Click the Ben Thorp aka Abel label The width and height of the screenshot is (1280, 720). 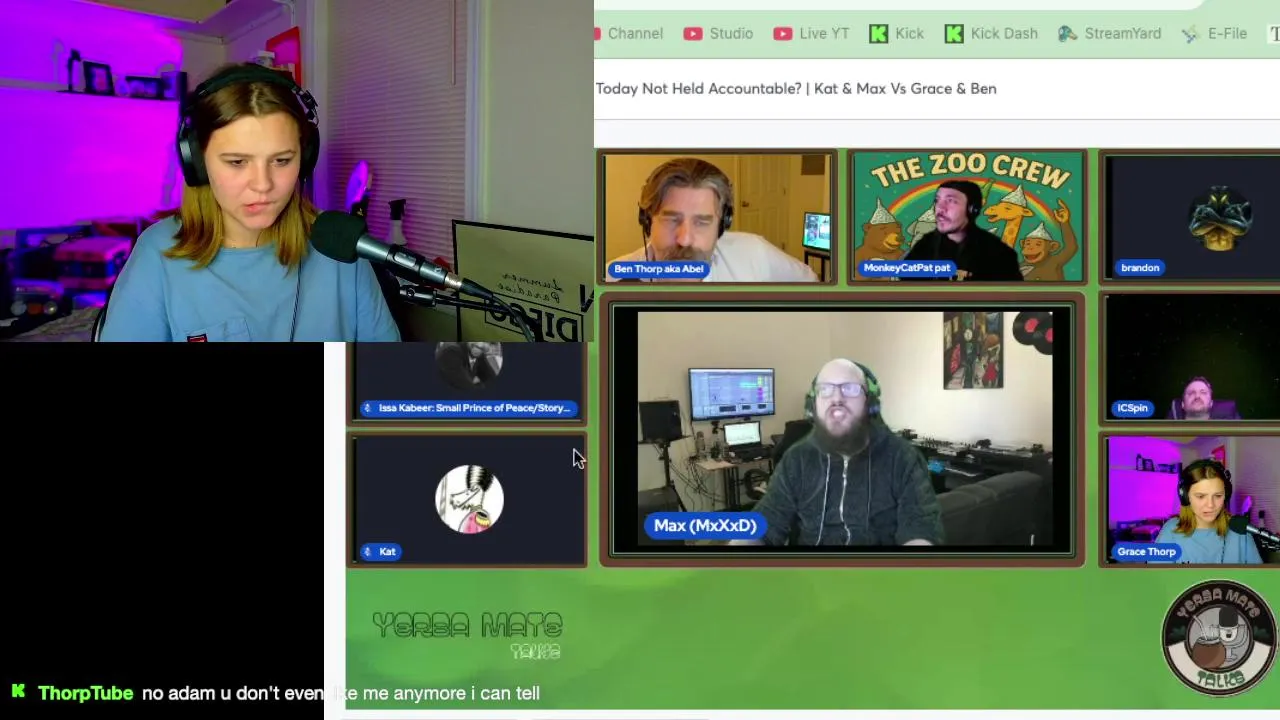659,268
